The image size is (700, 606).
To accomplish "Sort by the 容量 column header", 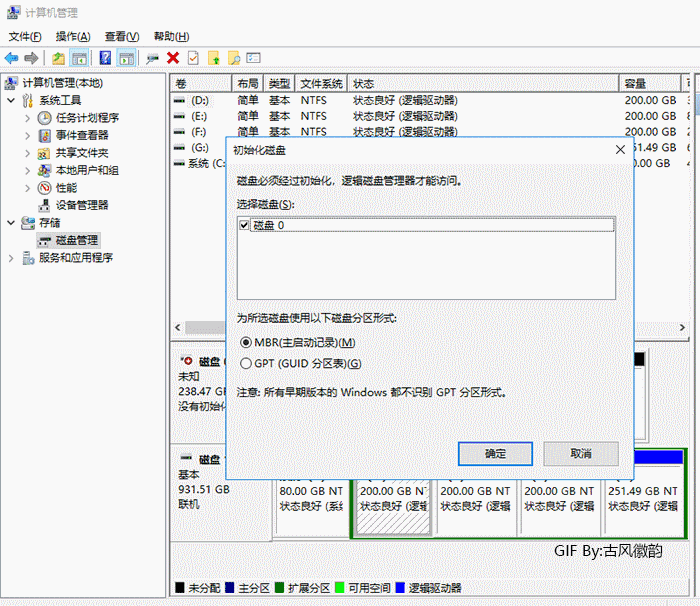I will 650,84.
